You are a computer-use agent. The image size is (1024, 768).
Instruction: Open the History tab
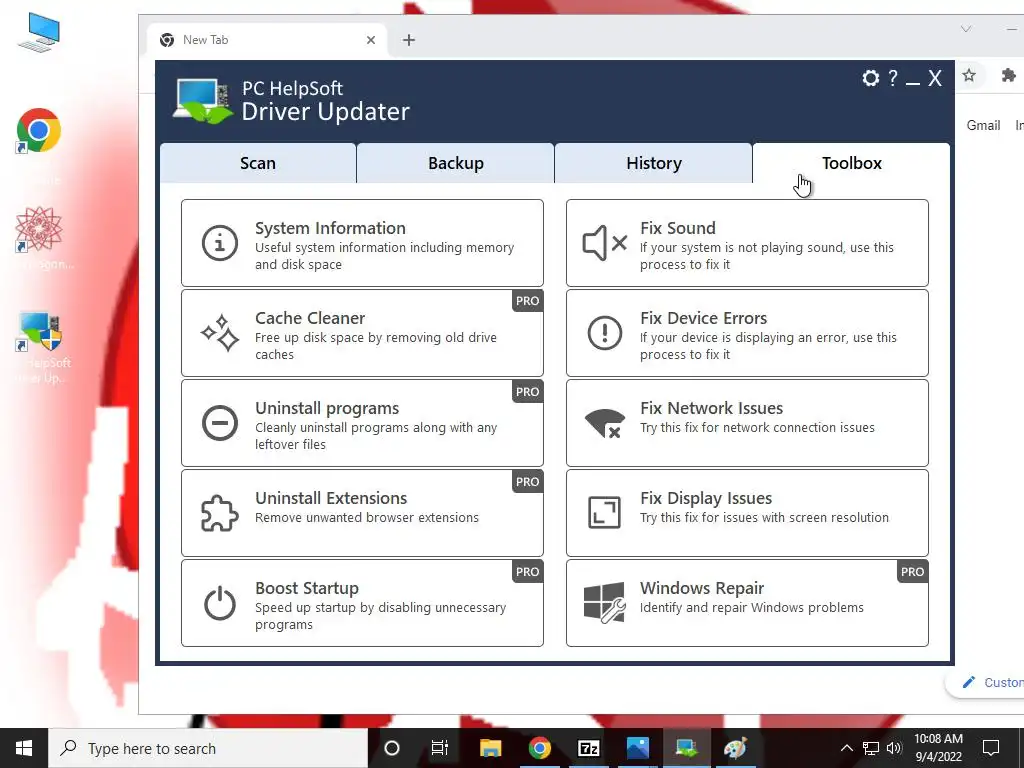[654, 163]
